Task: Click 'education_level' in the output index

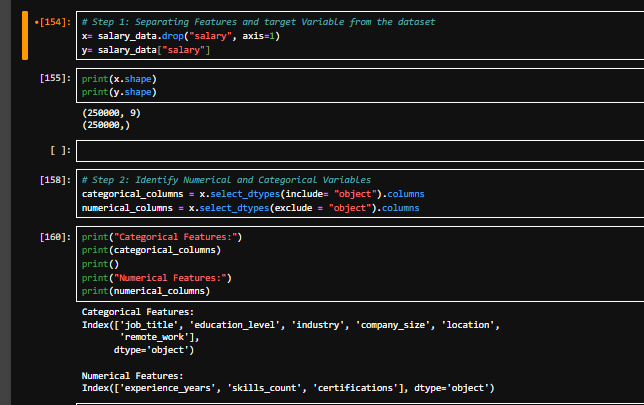Action: tap(235, 325)
